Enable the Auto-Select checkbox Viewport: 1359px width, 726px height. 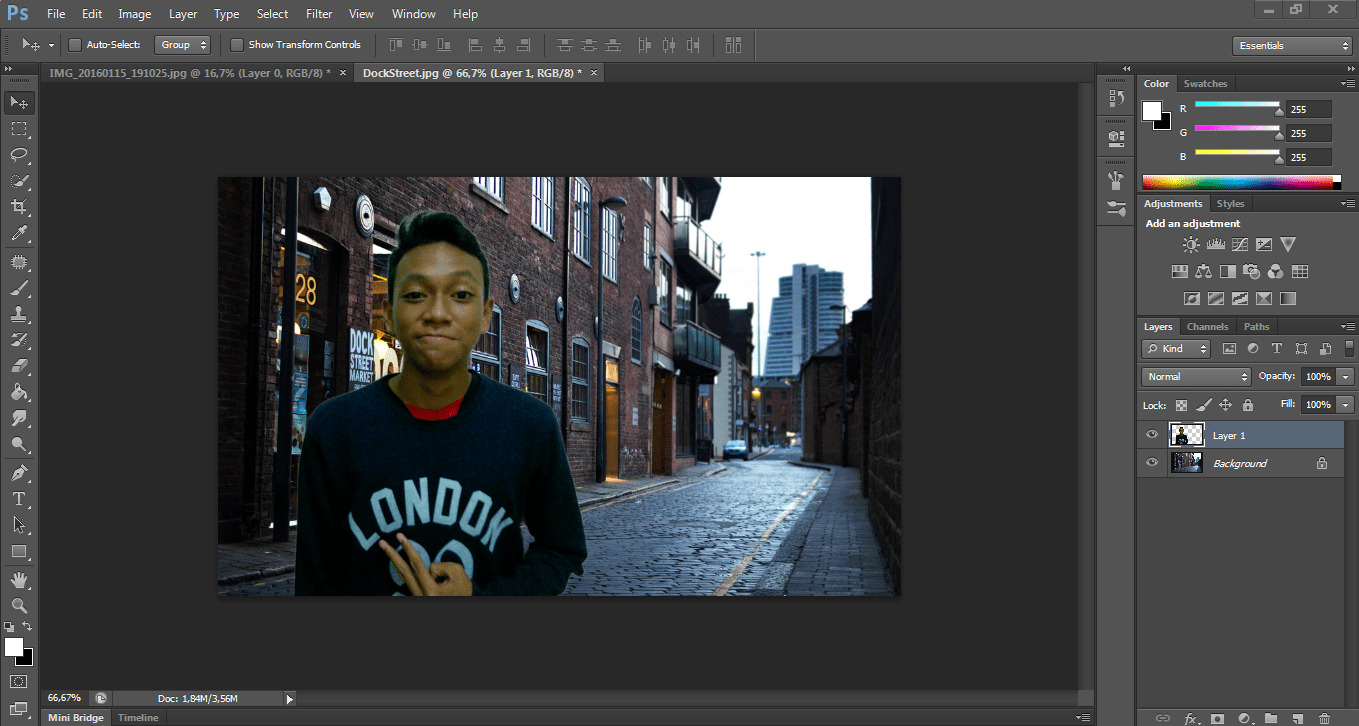75,45
